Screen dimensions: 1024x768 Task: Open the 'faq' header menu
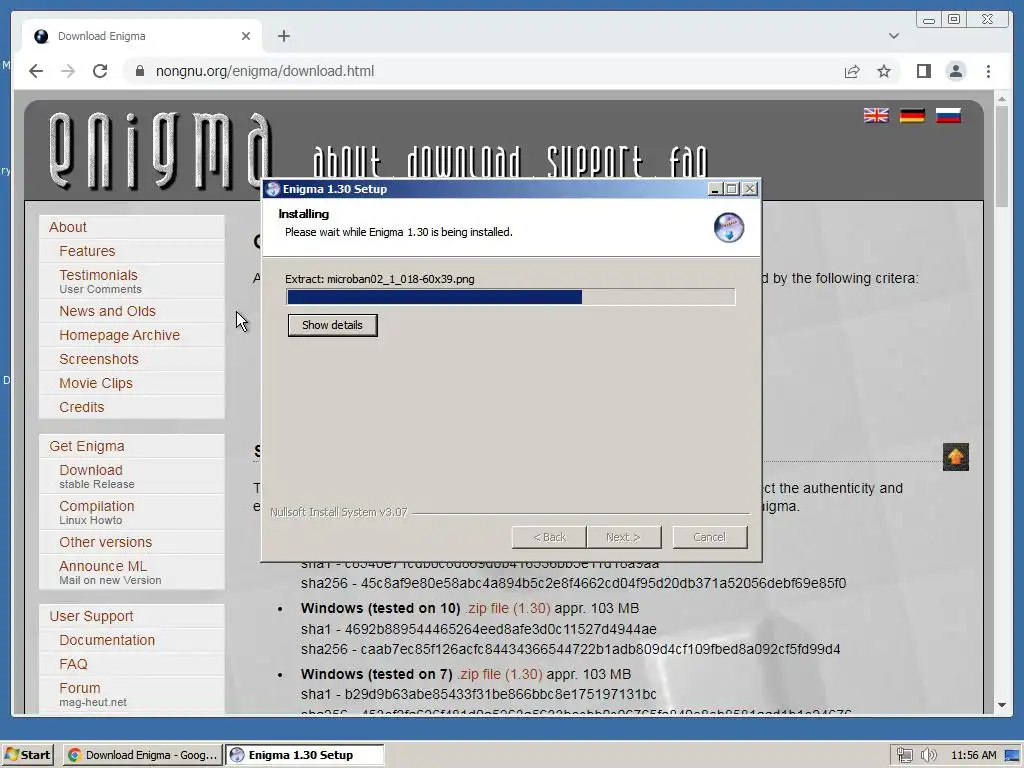(x=688, y=161)
